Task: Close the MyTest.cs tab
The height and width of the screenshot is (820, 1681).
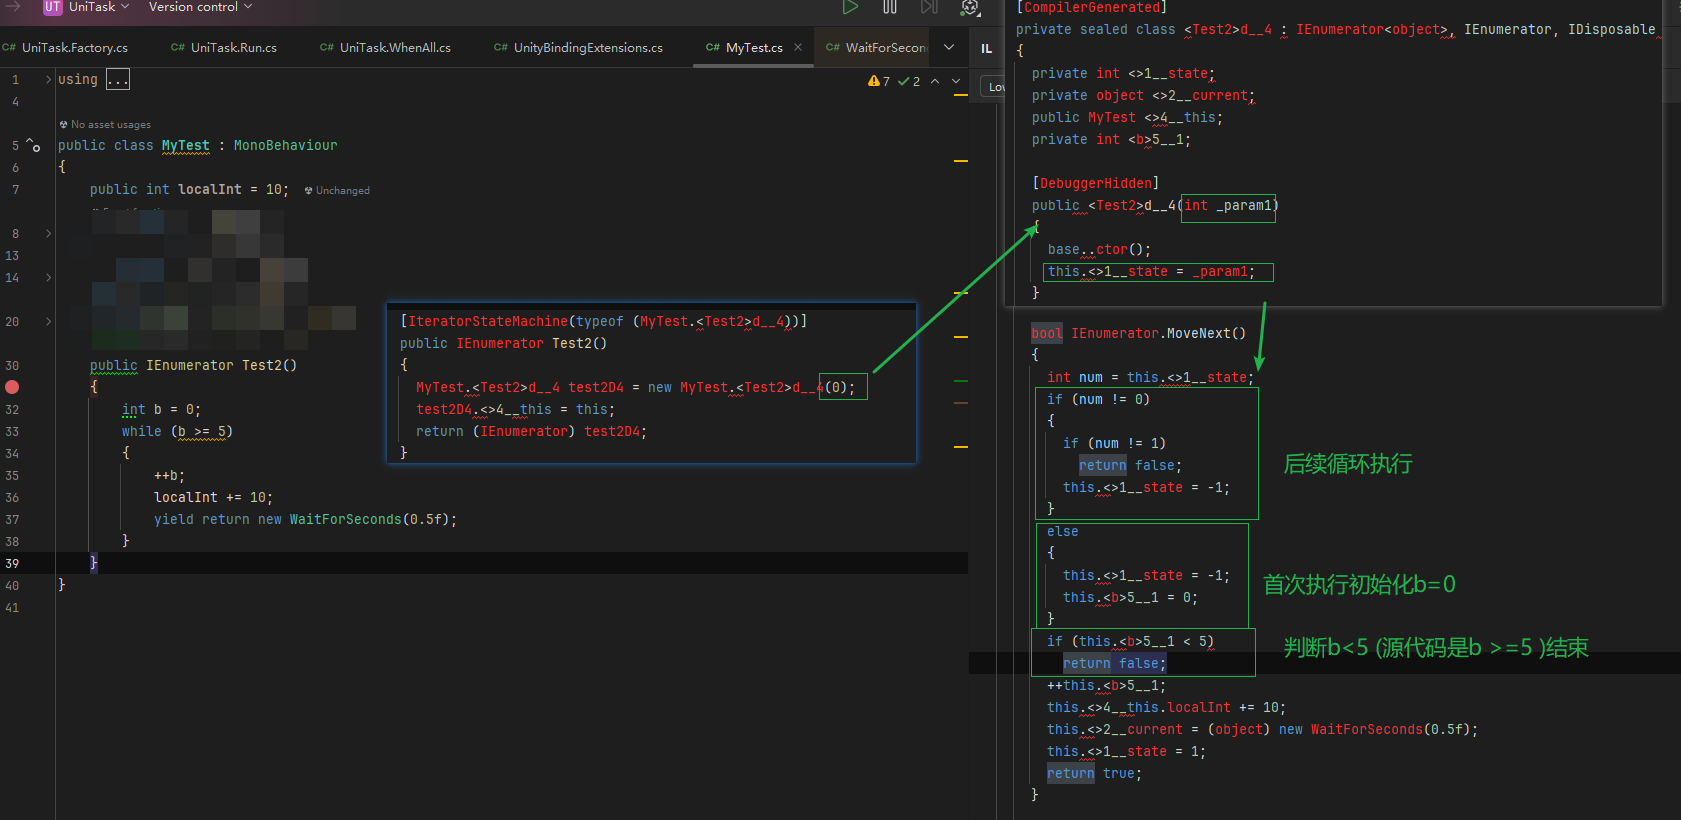Action: coord(798,47)
